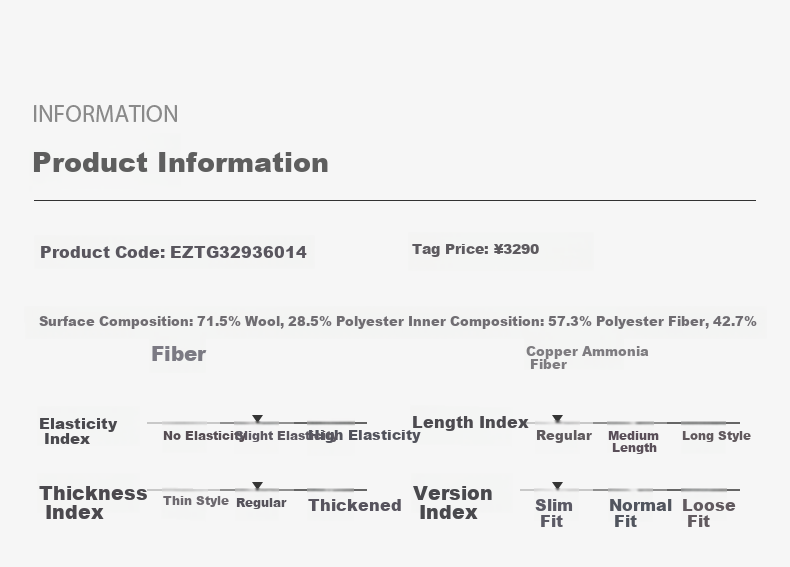Image resolution: width=790 pixels, height=567 pixels.
Task: Click the Product Information heading
Action: coord(180,163)
